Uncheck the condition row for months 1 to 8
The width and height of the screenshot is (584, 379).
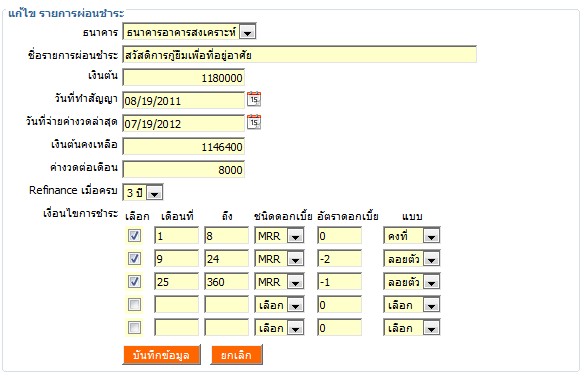point(134,236)
